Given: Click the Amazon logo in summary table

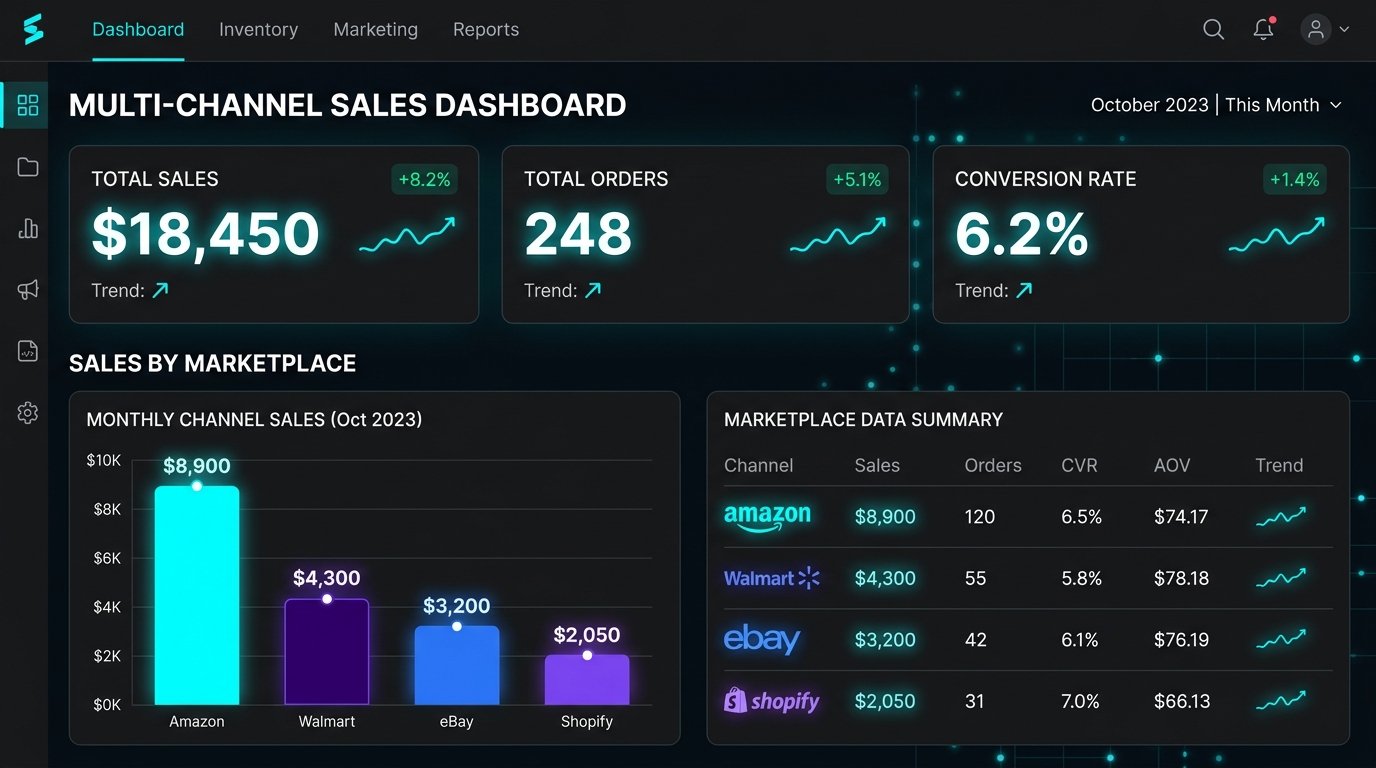Looking at the screenshot, I should coord(767,517).
